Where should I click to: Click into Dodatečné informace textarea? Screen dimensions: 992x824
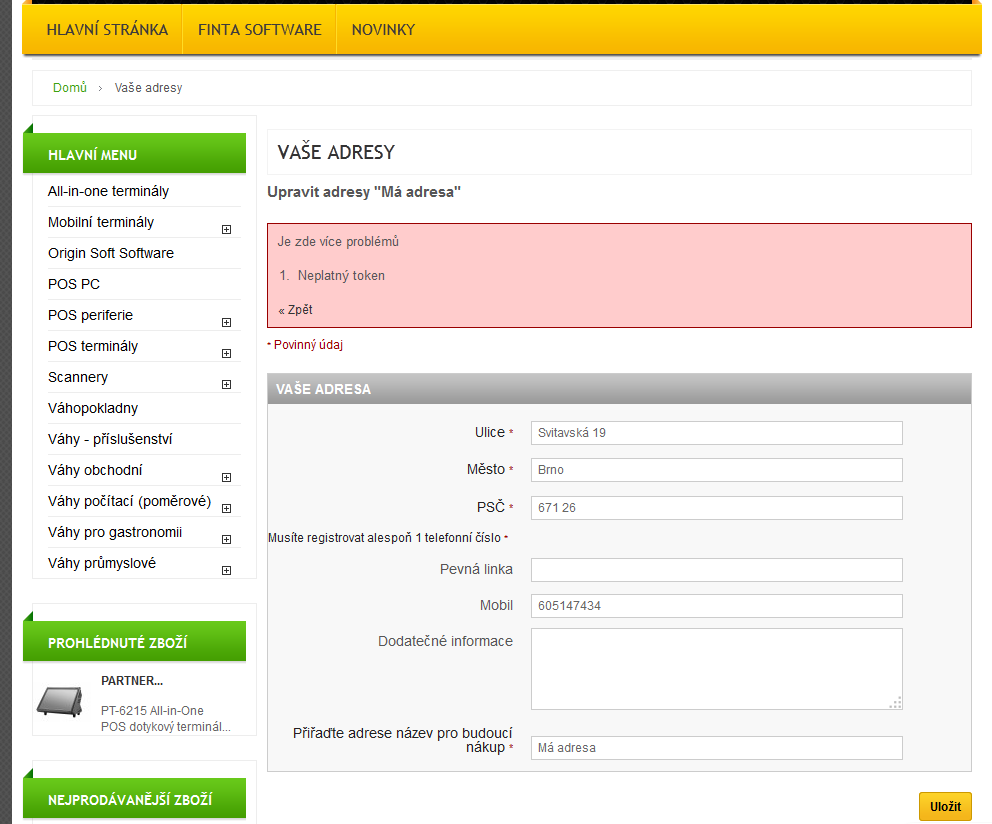click(716, 669)
